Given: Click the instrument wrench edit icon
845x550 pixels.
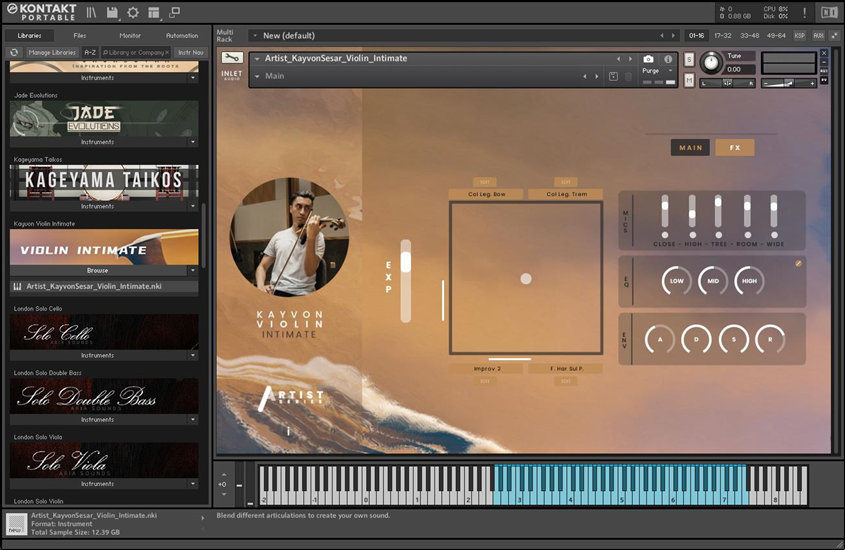Looking at the screenshot, I should (232, 58).
